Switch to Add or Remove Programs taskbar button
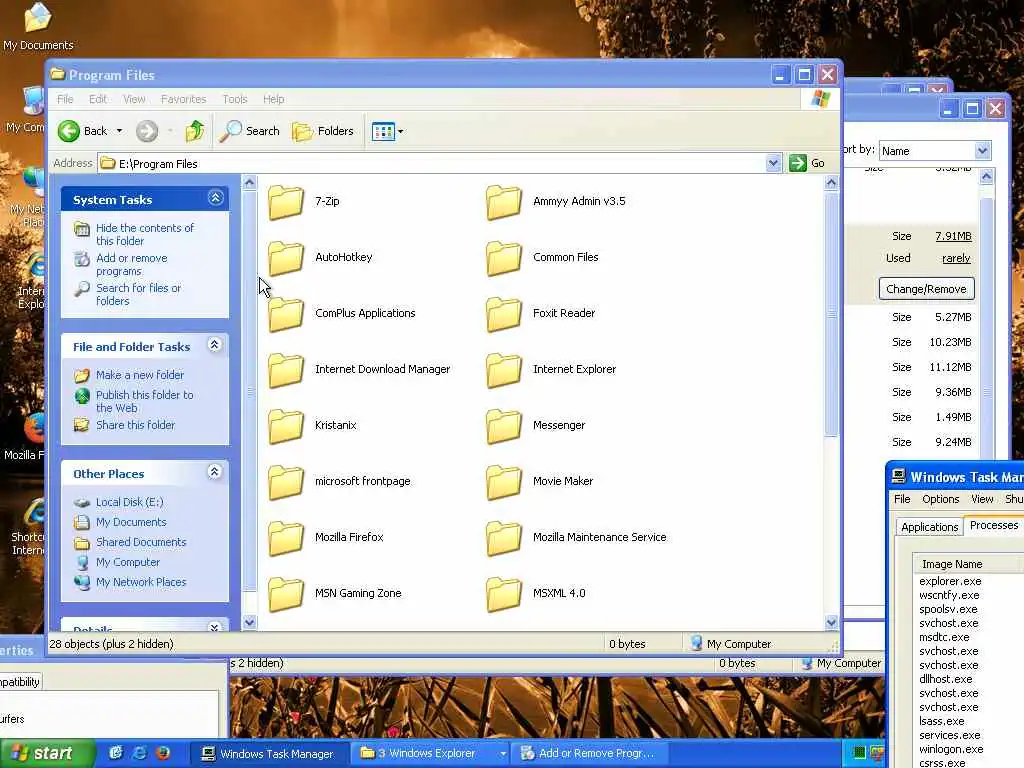The height and width of the screenshot is (768, 1024). click(x=591, y=754)
